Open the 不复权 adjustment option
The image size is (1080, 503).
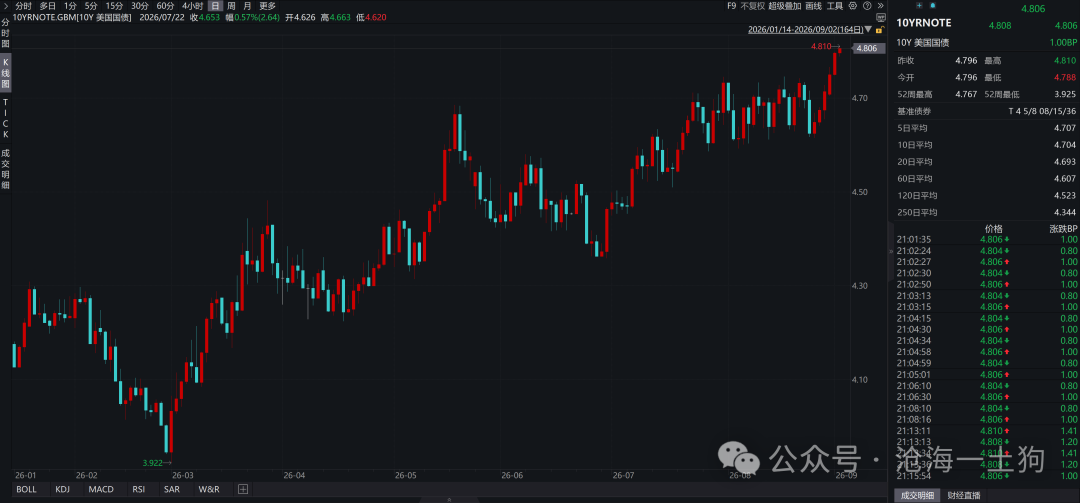753,6
